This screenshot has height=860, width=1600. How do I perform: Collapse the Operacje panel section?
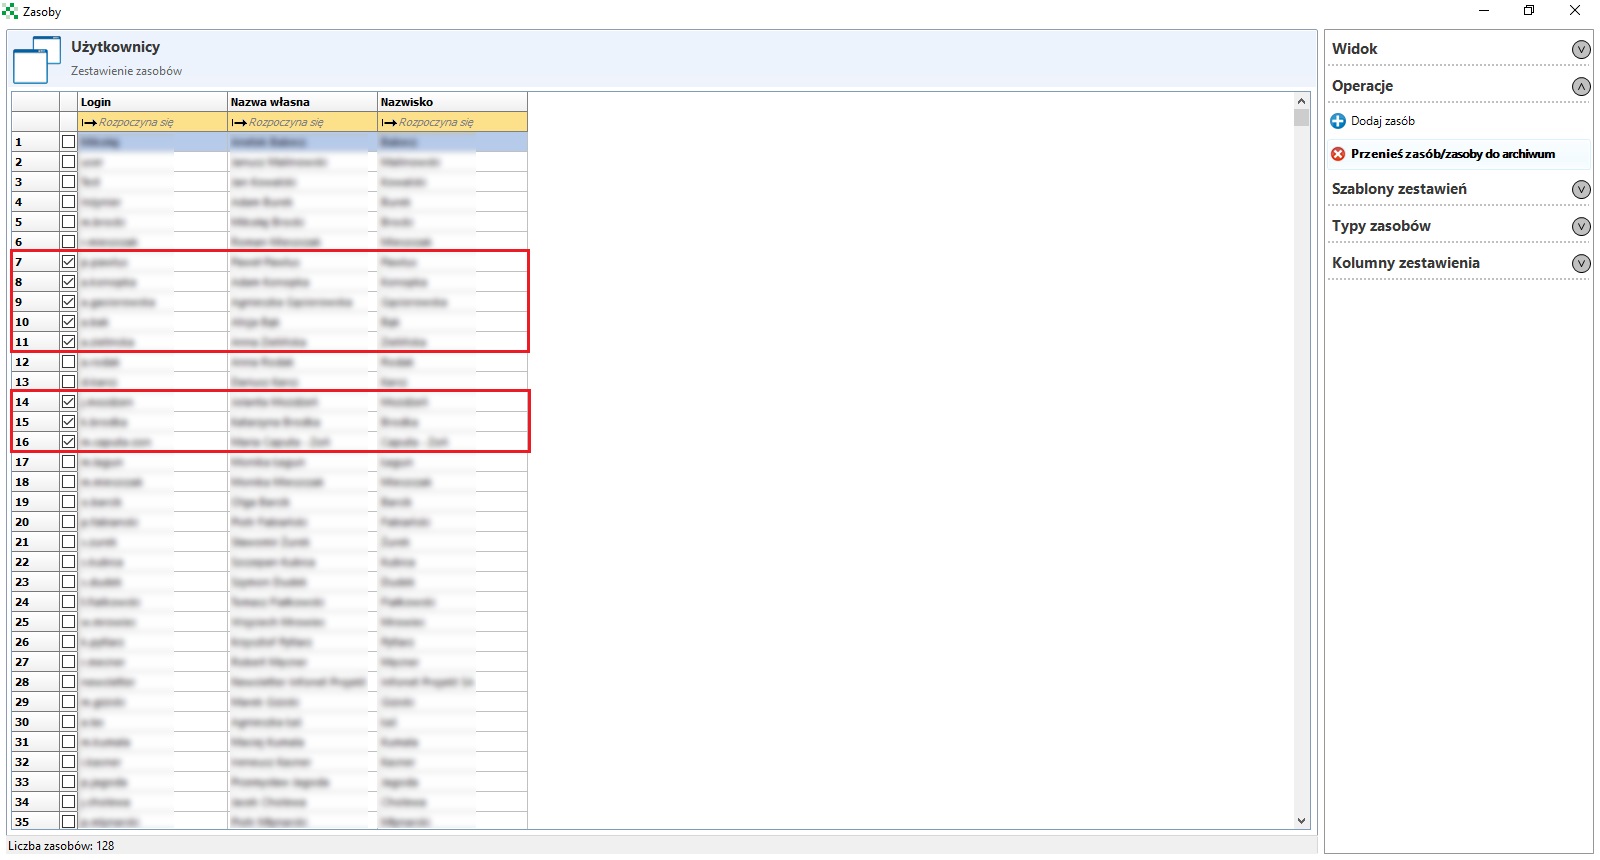coord(1581,86)
